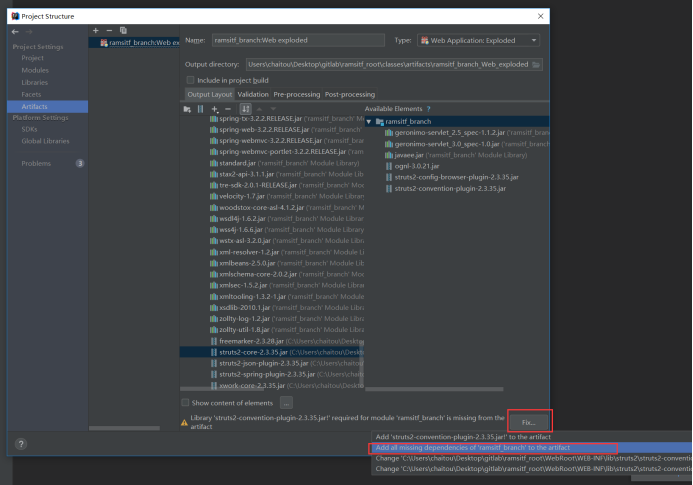Enable Include in project build checkbox
The image size is (693, 485).
(x=190, y=80)
